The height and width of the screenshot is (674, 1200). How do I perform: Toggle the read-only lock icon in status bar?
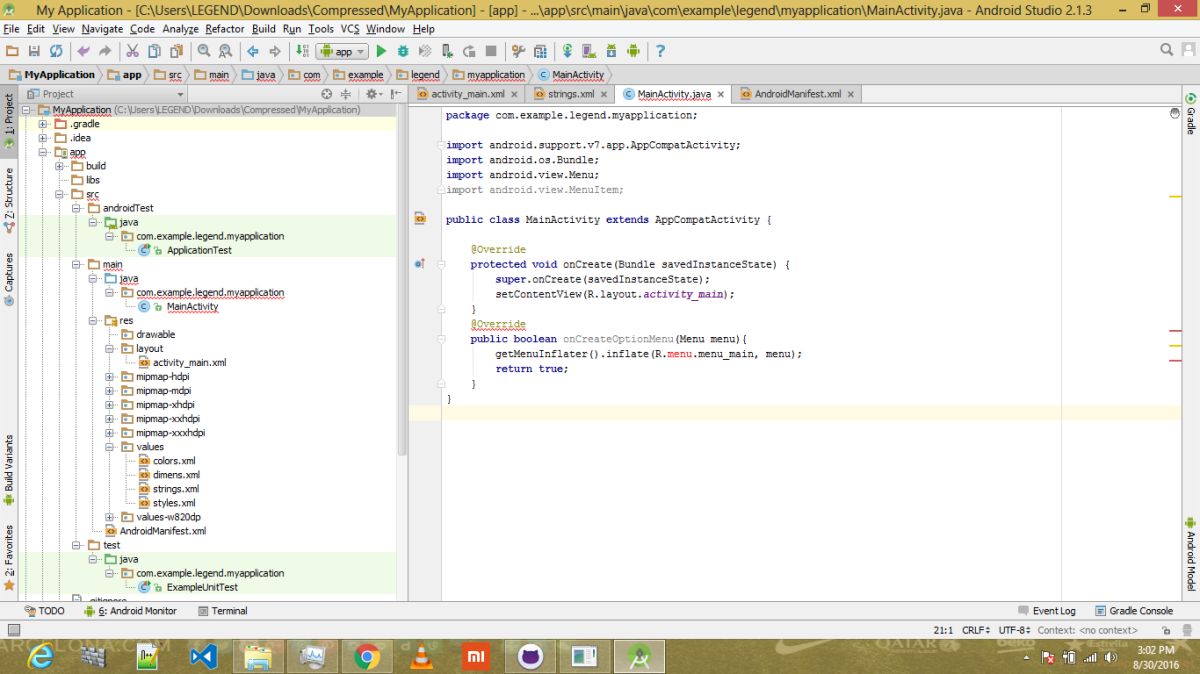pos(1166,630)
